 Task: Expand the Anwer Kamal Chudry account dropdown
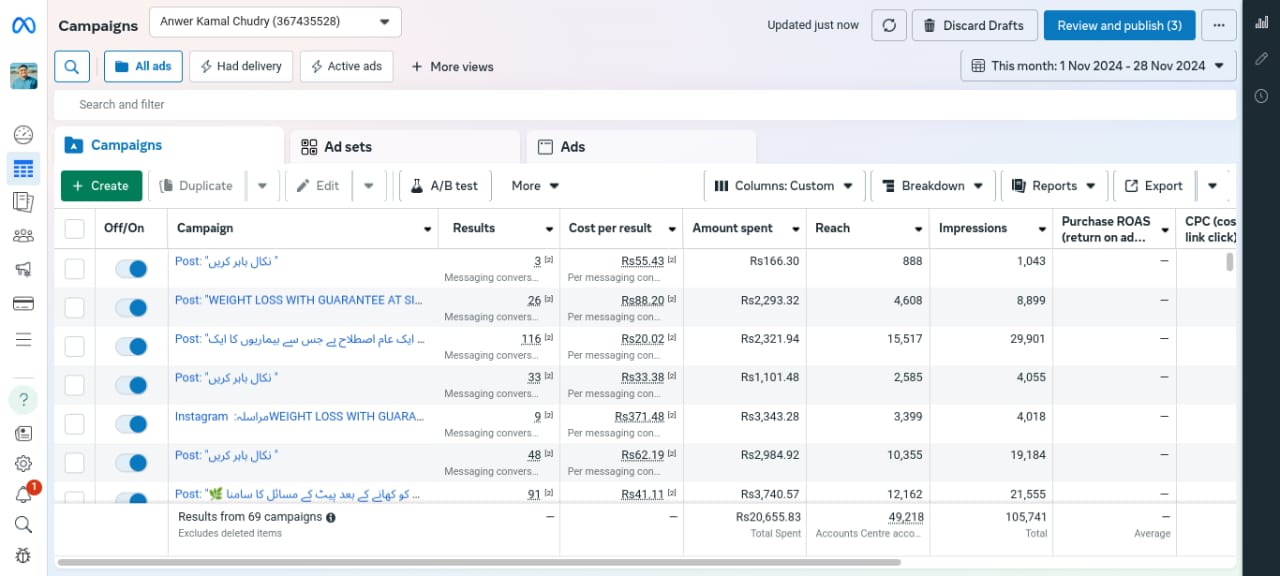pos(275,22)
